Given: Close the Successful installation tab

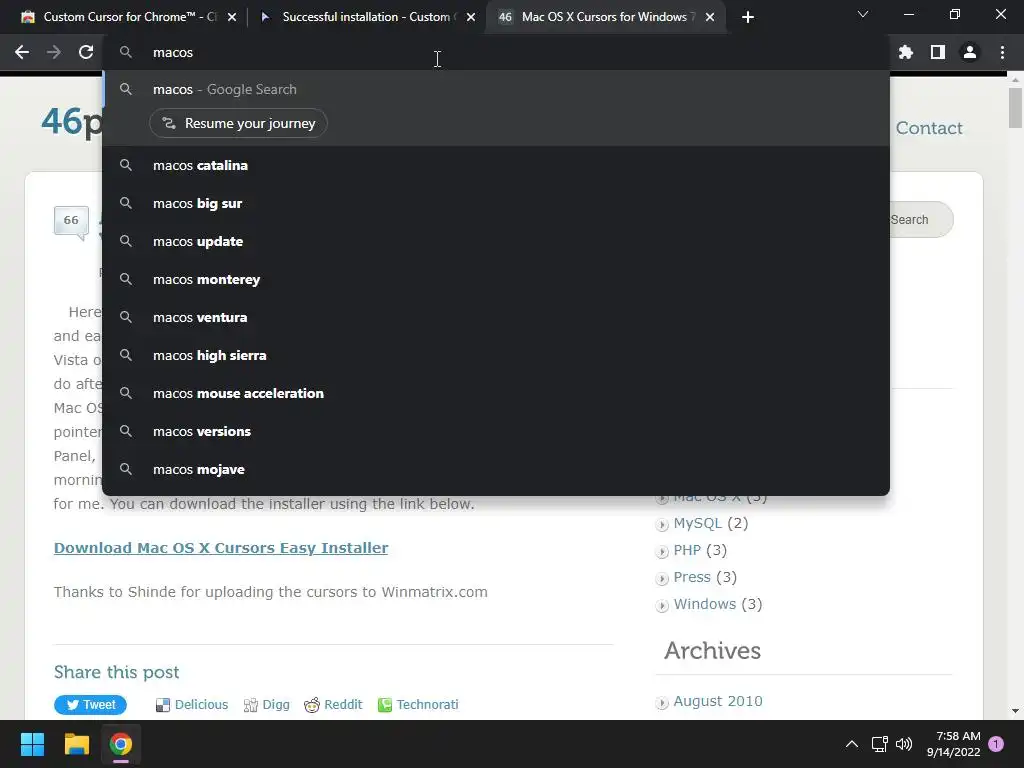Looking at the screenshot, I should click(x=471, y=17).
